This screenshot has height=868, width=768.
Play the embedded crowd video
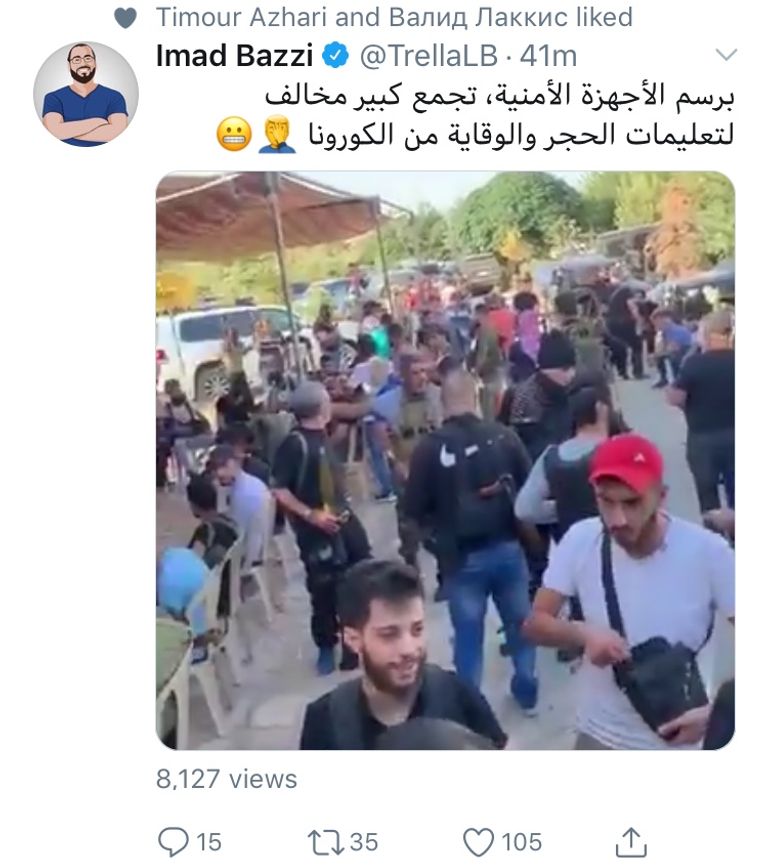pyautogui.click(x=445, y=461)
